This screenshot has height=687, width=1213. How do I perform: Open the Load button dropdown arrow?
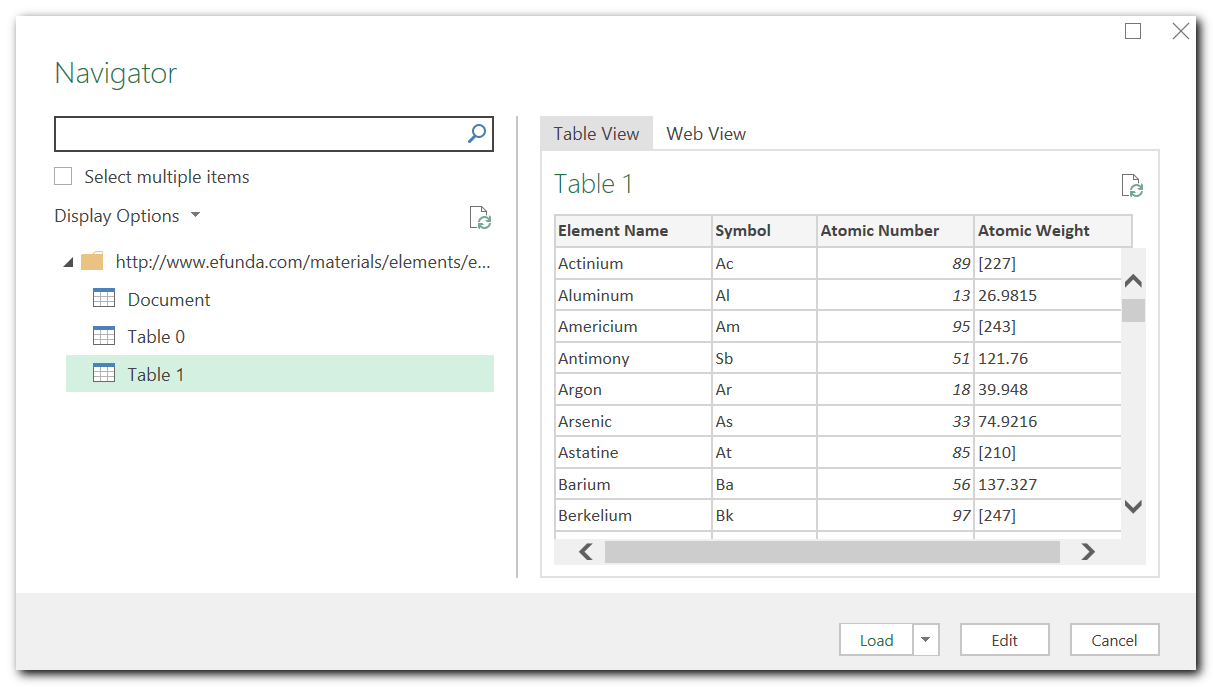click(925, 640)
